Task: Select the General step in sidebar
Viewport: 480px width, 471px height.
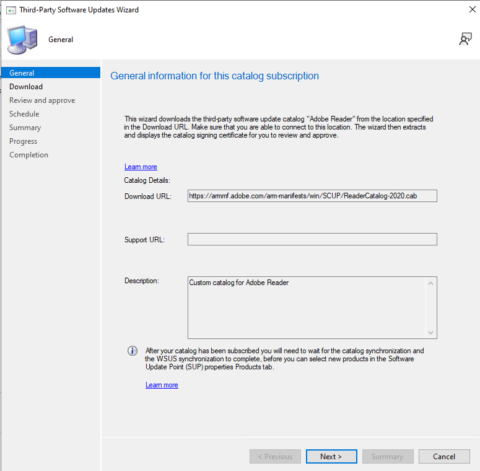Action: pos(51,73)
